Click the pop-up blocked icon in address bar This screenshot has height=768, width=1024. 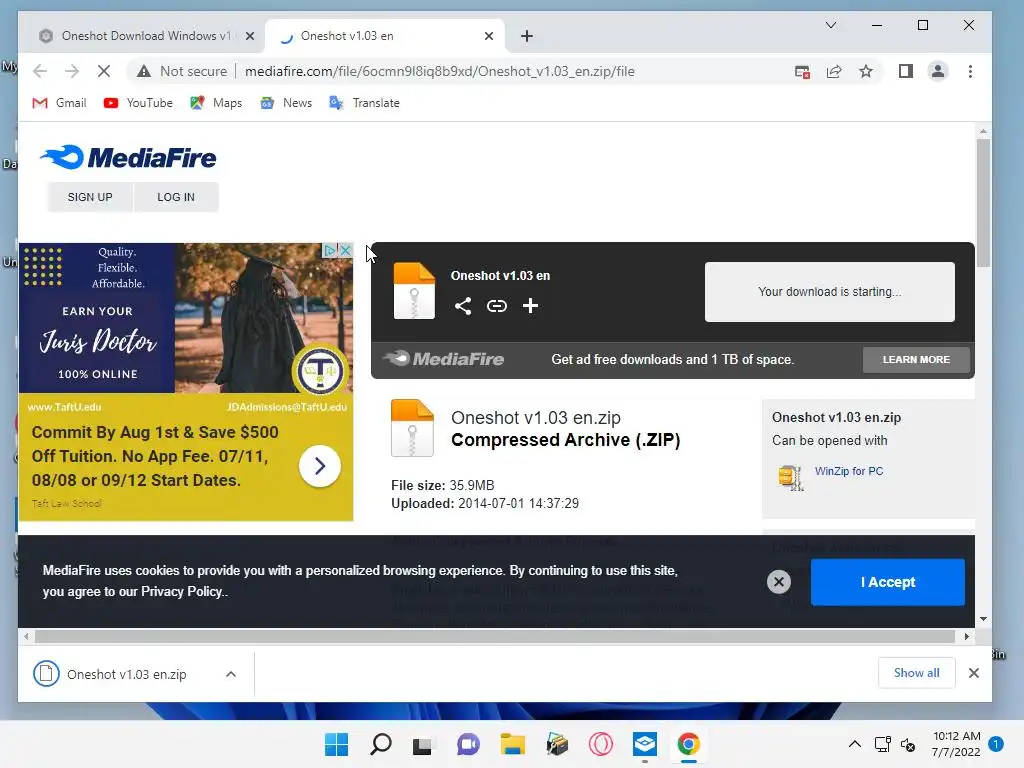[802, 72]
